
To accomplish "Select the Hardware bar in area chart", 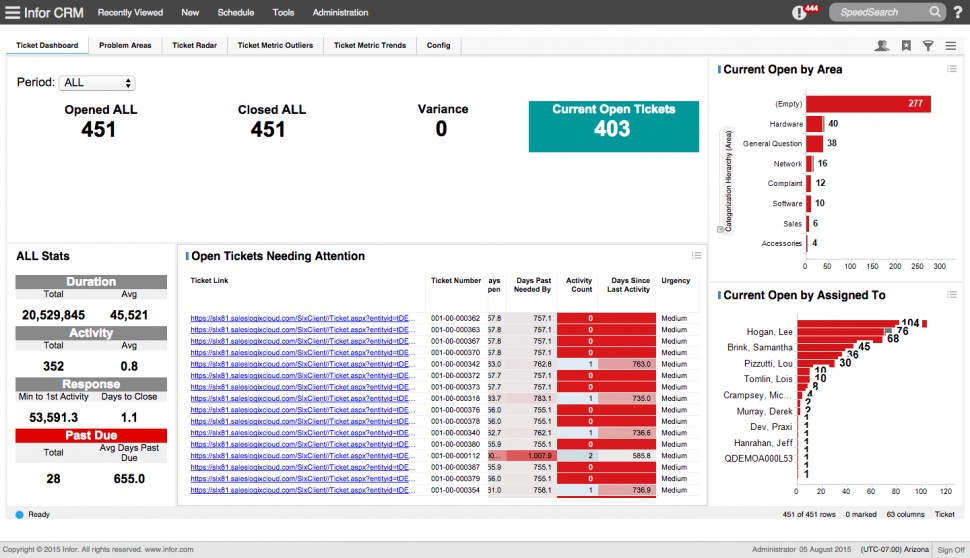I will 815,124.
